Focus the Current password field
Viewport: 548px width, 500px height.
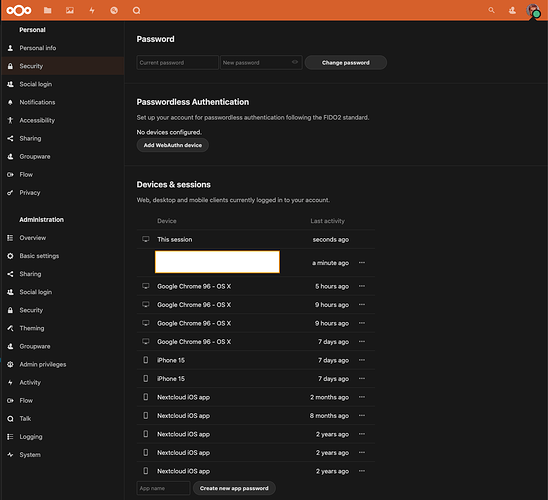point(178,63)
